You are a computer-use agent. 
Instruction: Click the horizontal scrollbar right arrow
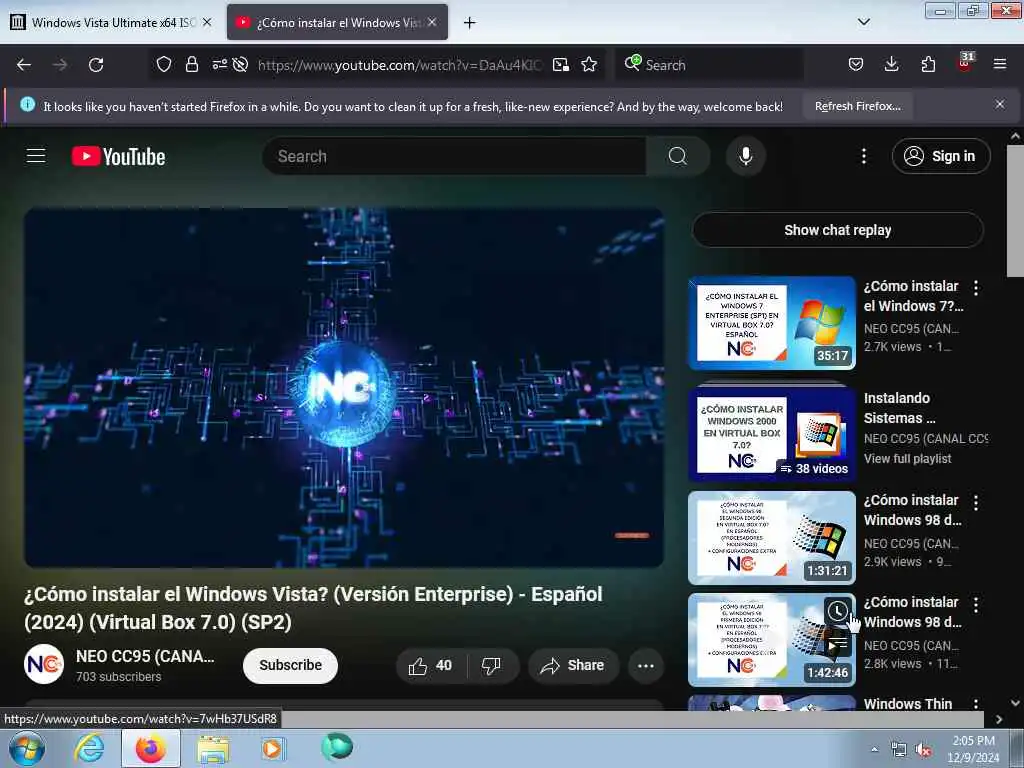(x=999, y=719)
